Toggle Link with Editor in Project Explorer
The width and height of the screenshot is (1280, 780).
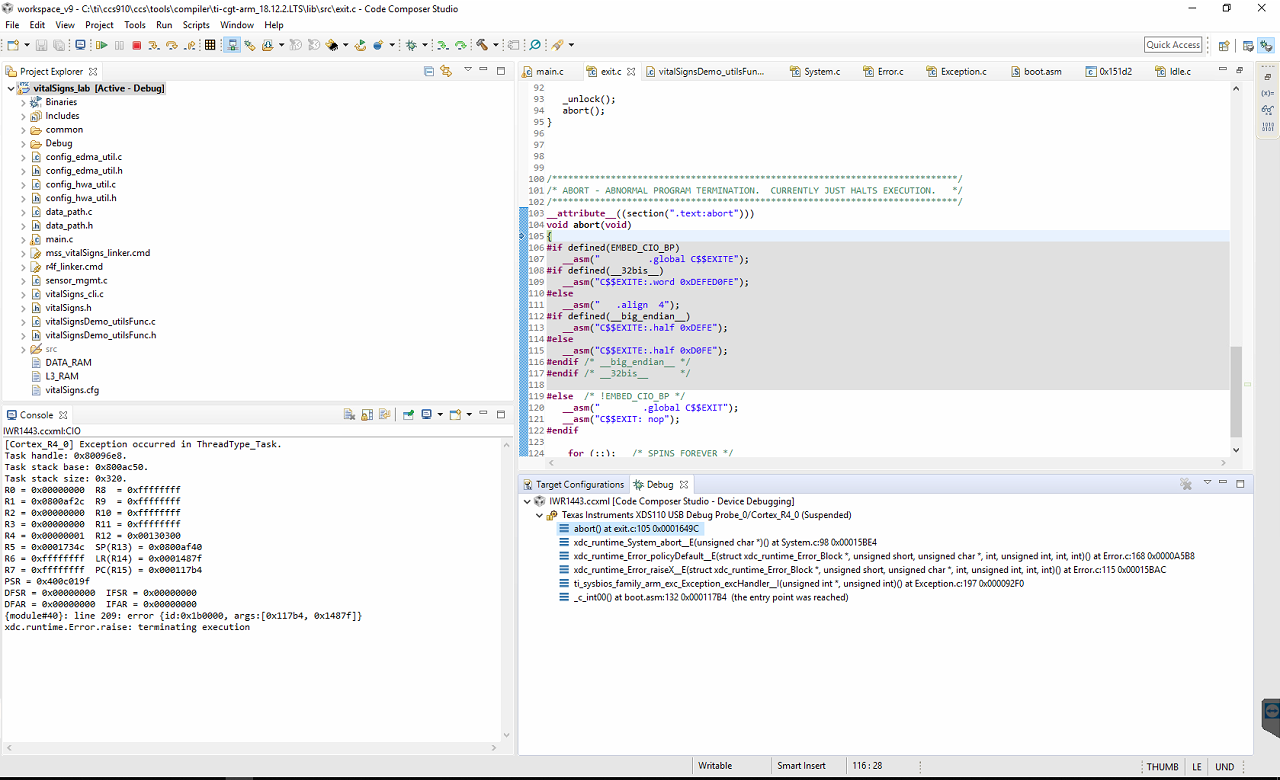pyautogui.click(x=446, y=71)
